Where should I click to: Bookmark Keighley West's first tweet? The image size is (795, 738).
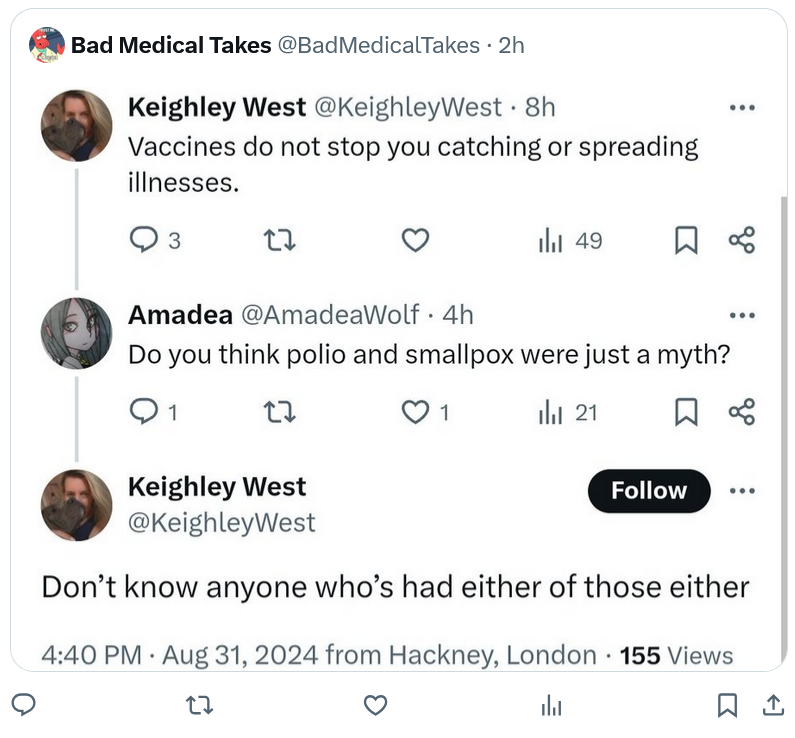pyautogui.click(x=686, y=240)
